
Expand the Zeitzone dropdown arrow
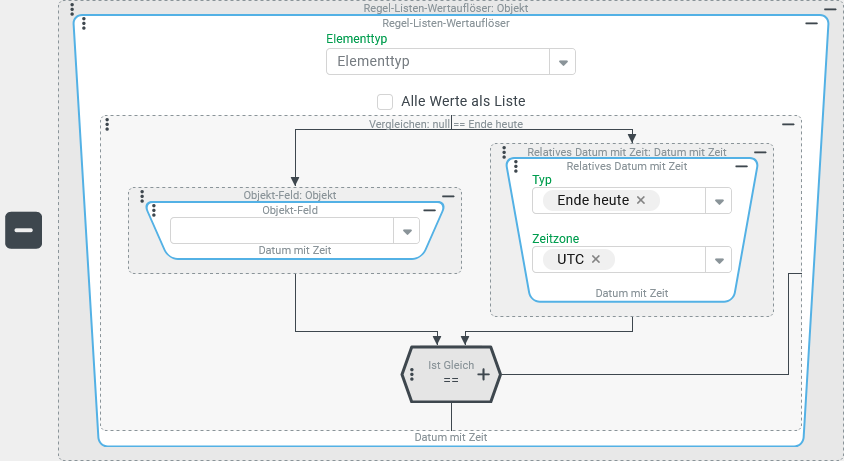(719, 260)
